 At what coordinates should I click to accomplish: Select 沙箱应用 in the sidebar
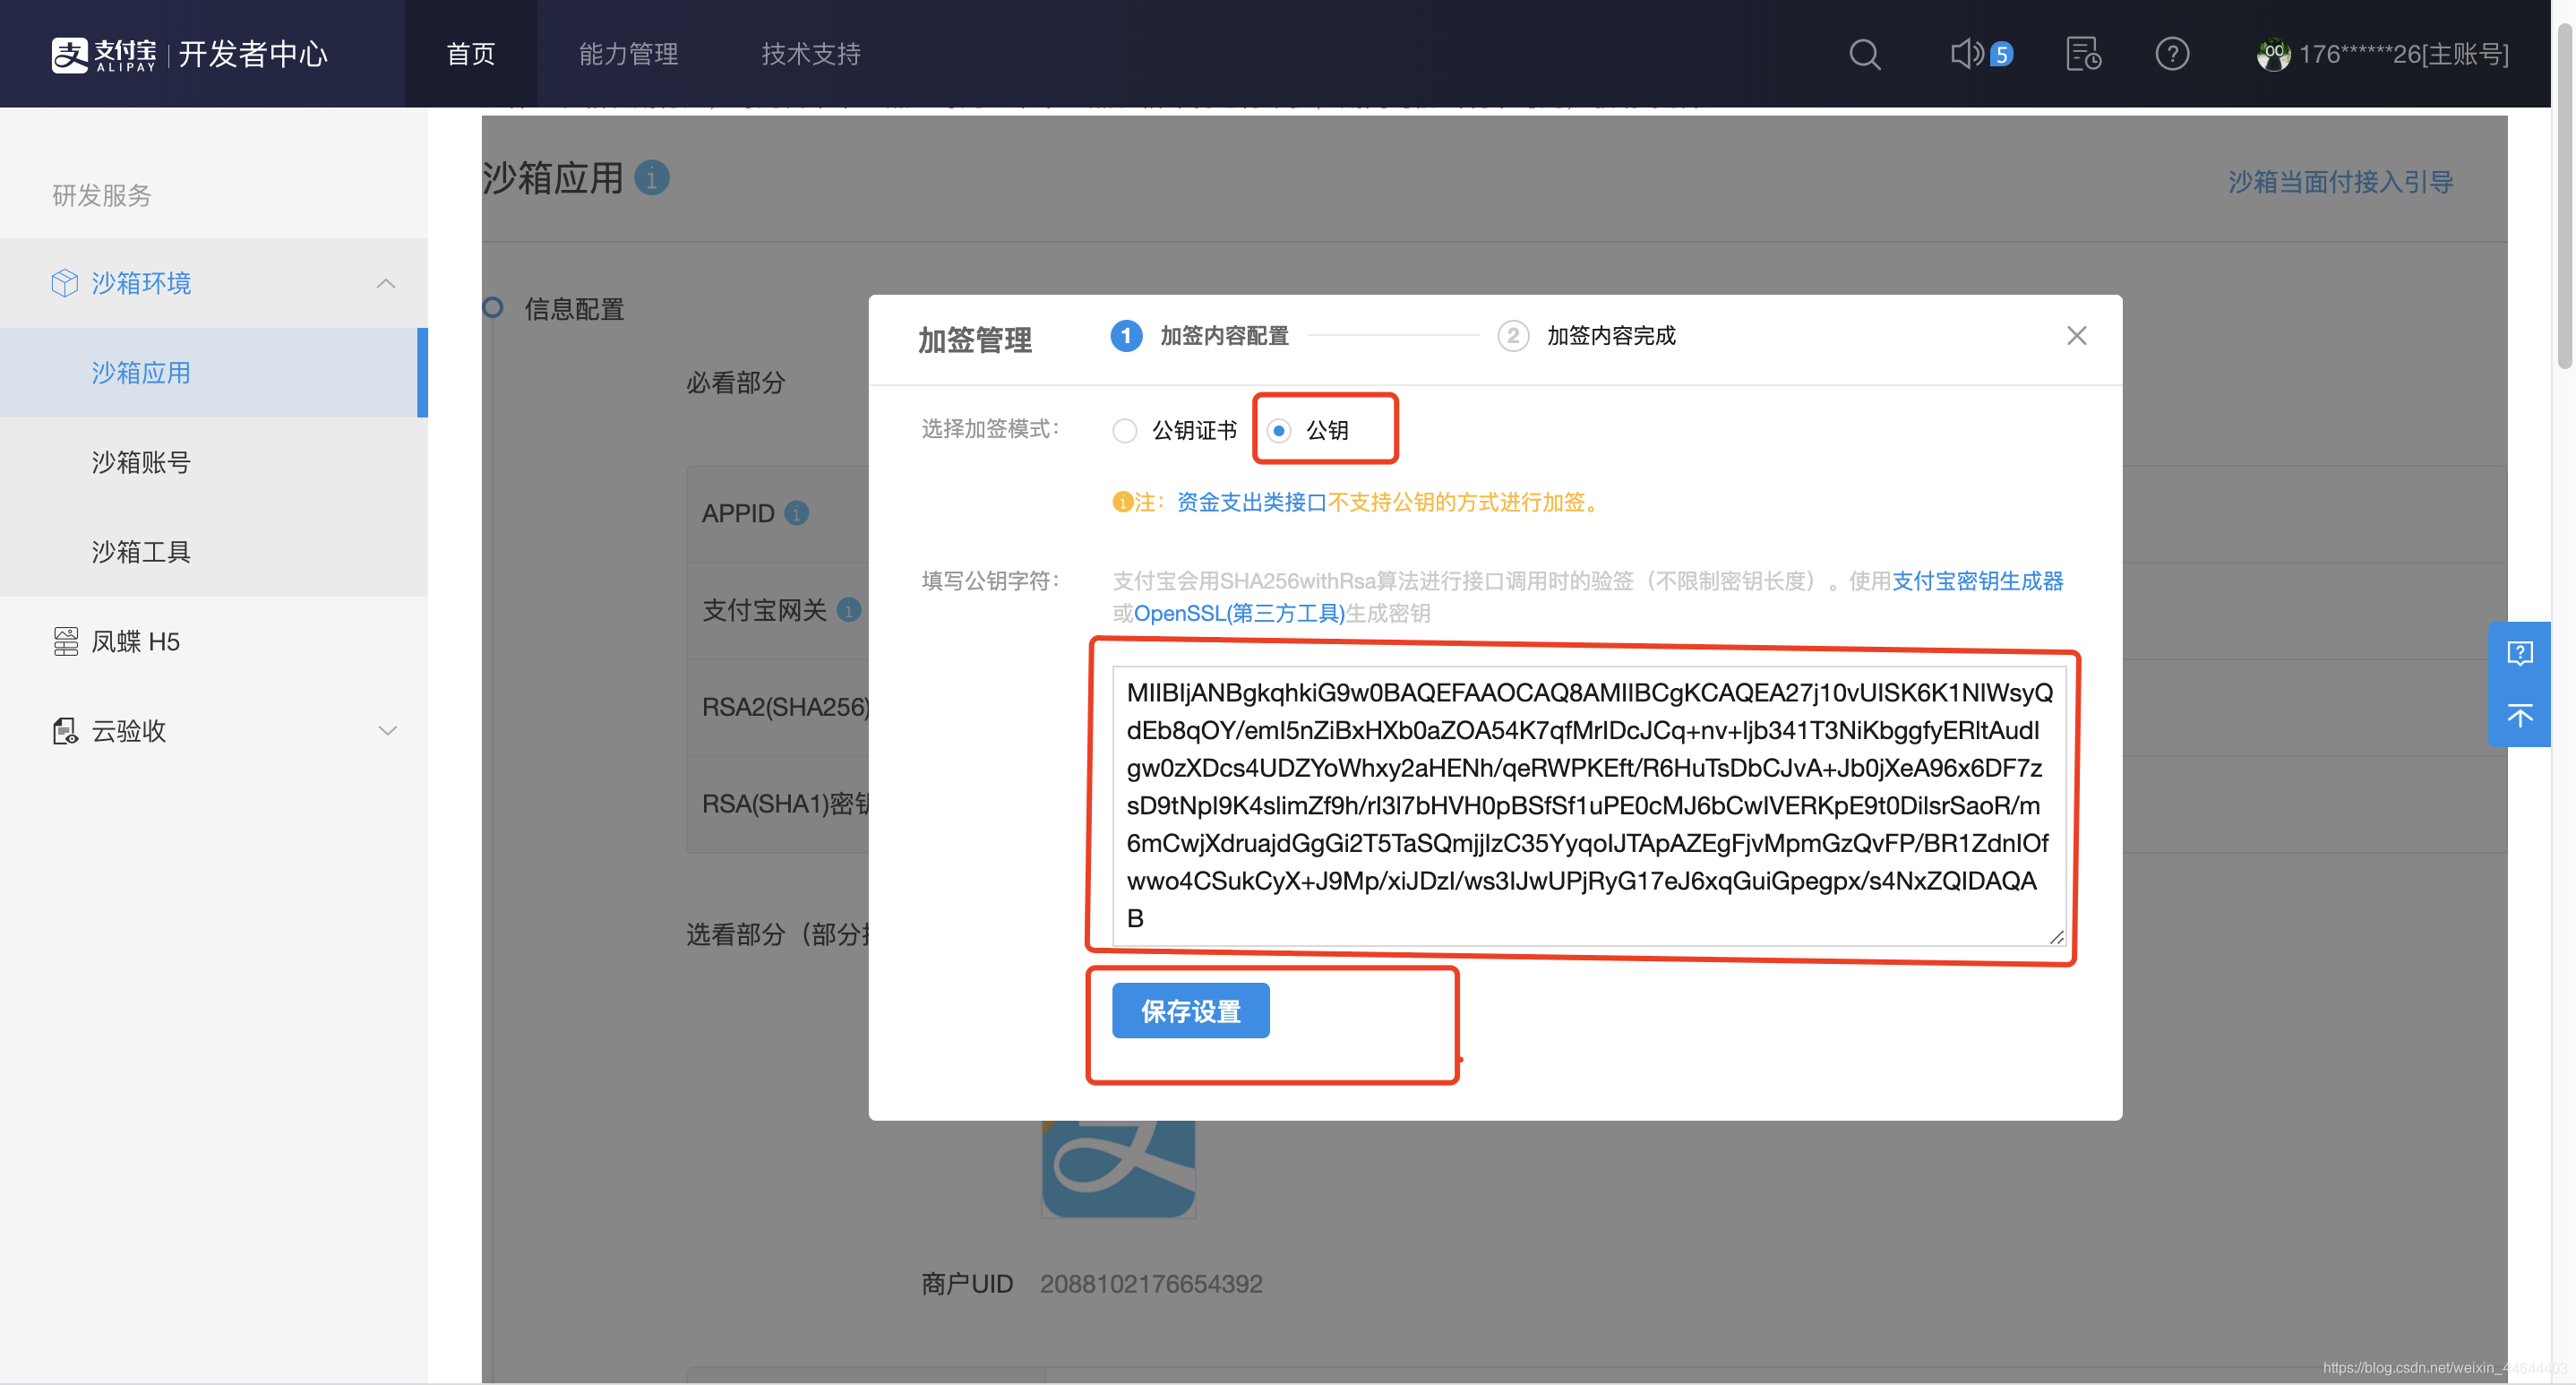[214, 373]
